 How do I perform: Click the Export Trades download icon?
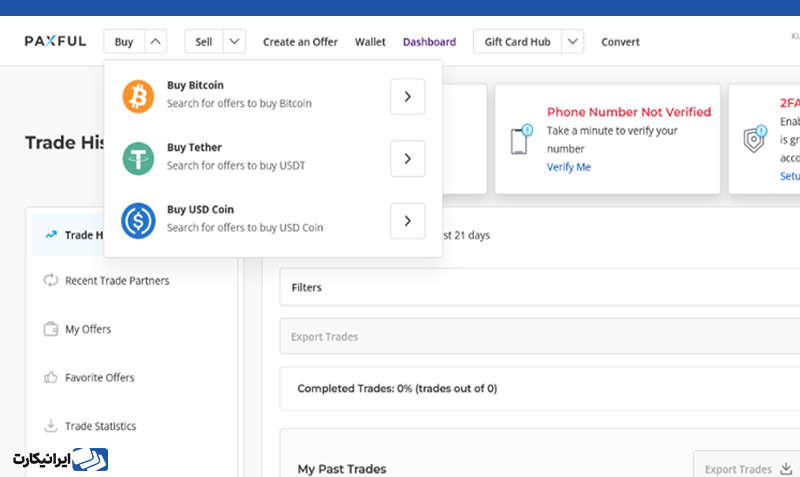[x=786, y=468]
